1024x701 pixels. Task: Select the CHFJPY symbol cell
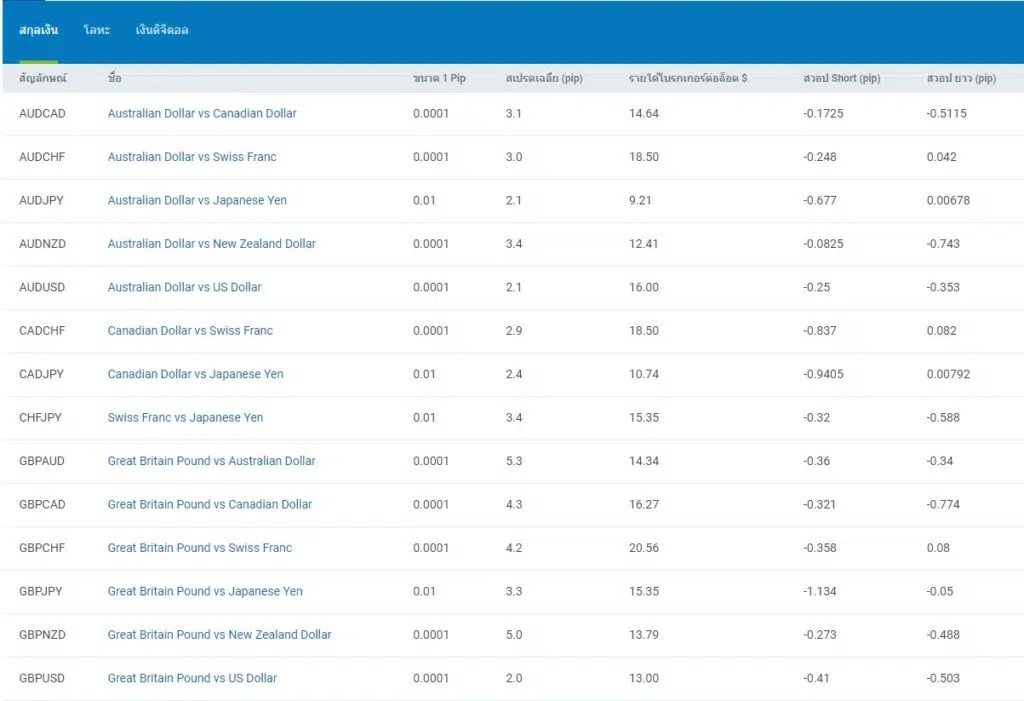[x=40, y=417]
